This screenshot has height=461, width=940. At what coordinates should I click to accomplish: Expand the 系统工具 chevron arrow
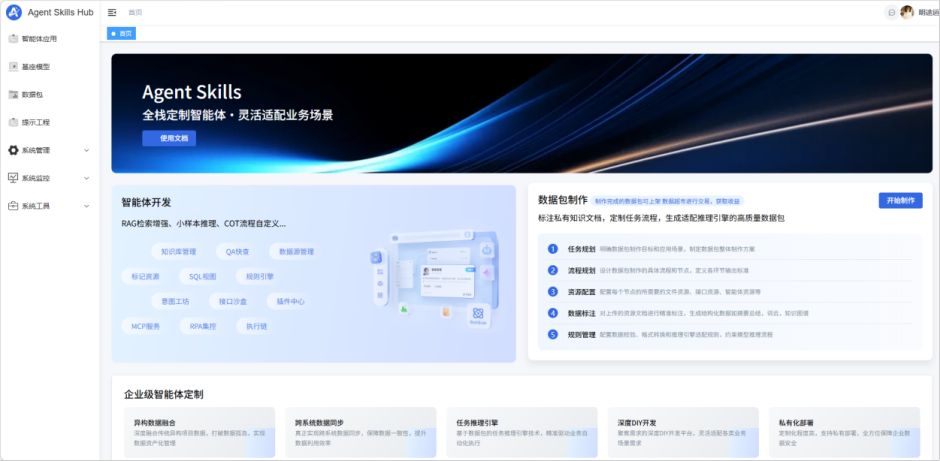pyautogui.click(x=86, y=206)
